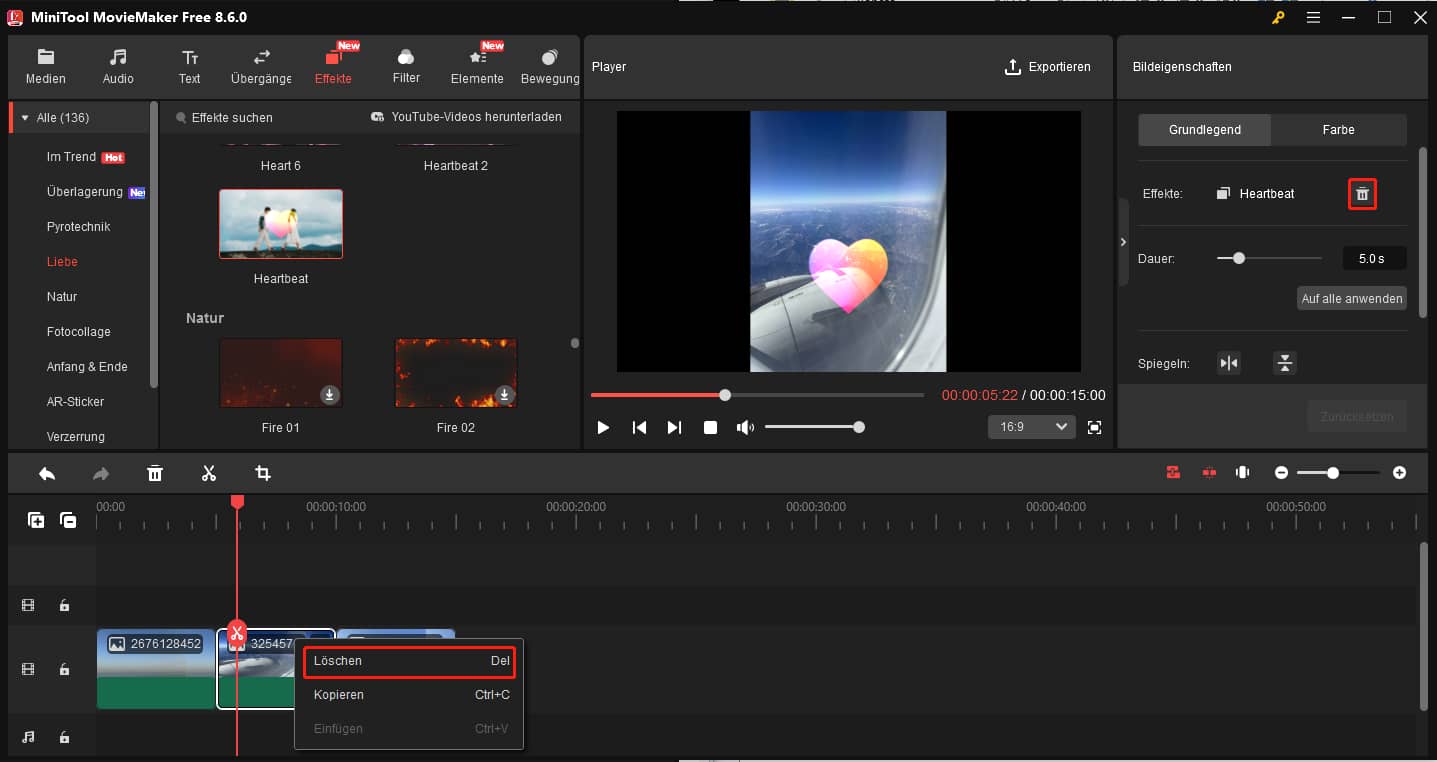The height and width of the screenshot is (762, 1437).
Task: Select the Scissors split tool
Action: coord(209,472)
